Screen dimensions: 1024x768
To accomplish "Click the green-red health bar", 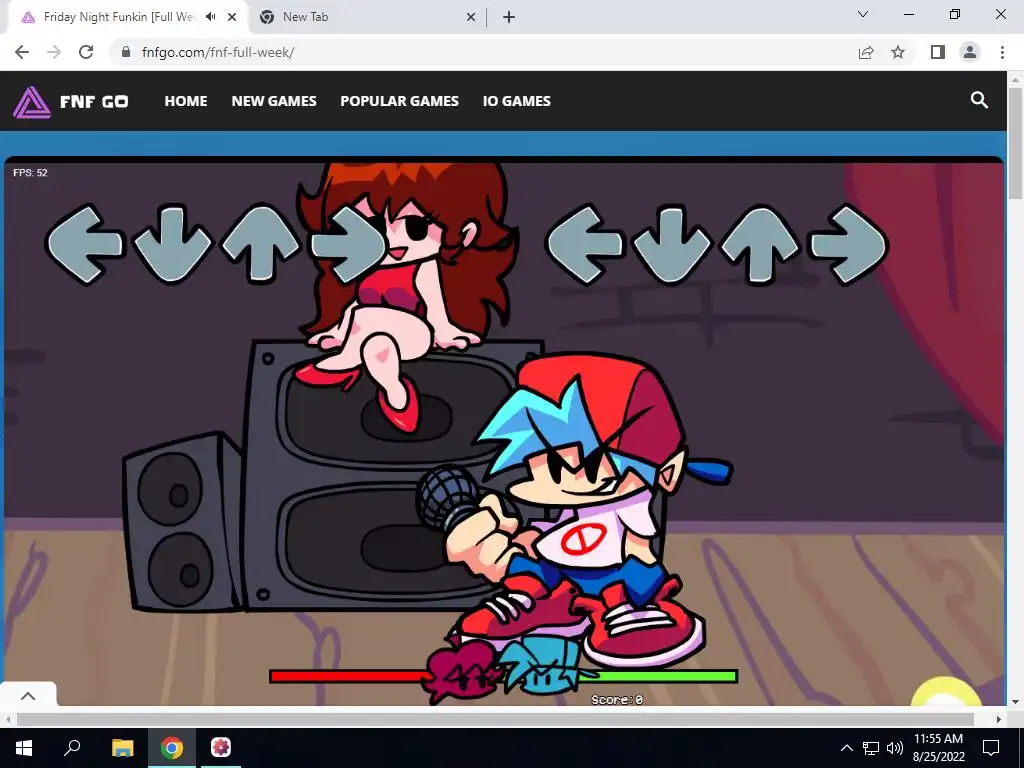I will point(503,676).
